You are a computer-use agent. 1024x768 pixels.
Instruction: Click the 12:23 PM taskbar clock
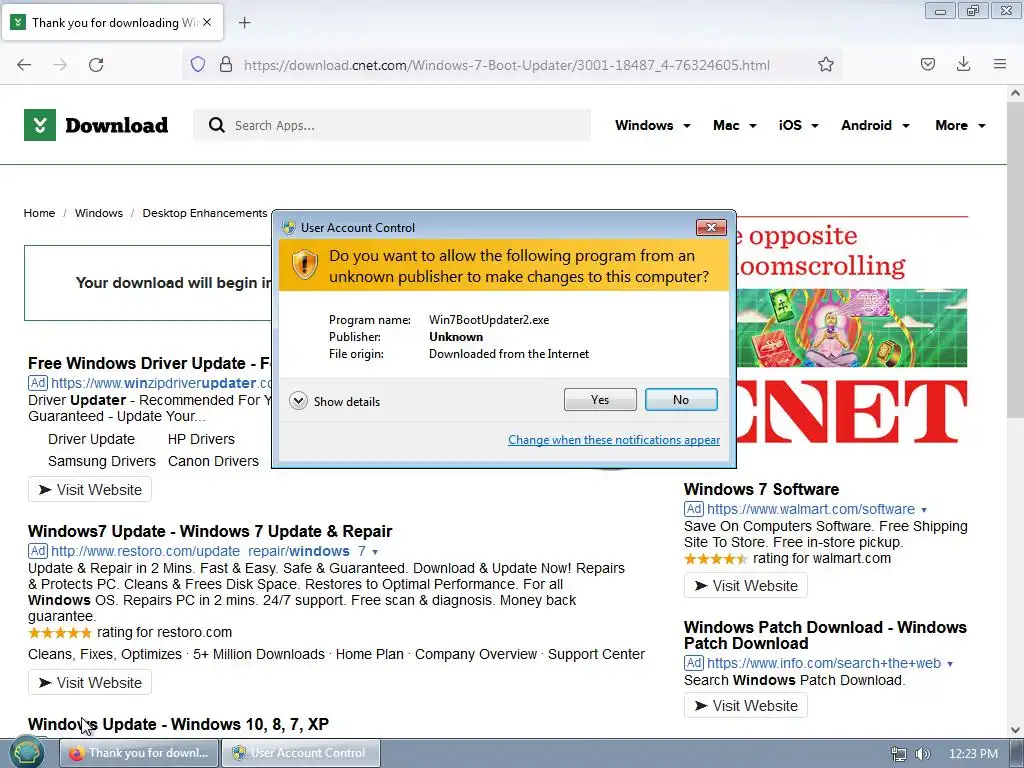(x=973, y=754)
